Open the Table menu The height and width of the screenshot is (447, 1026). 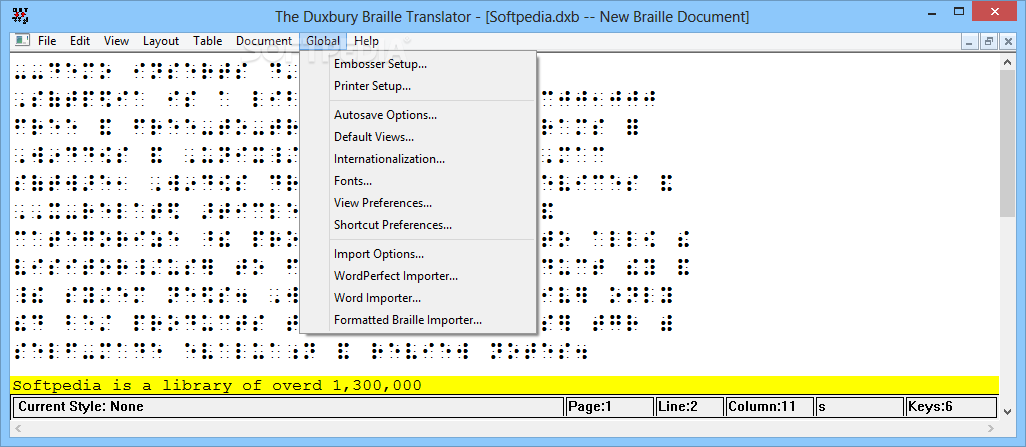point(207,41)
